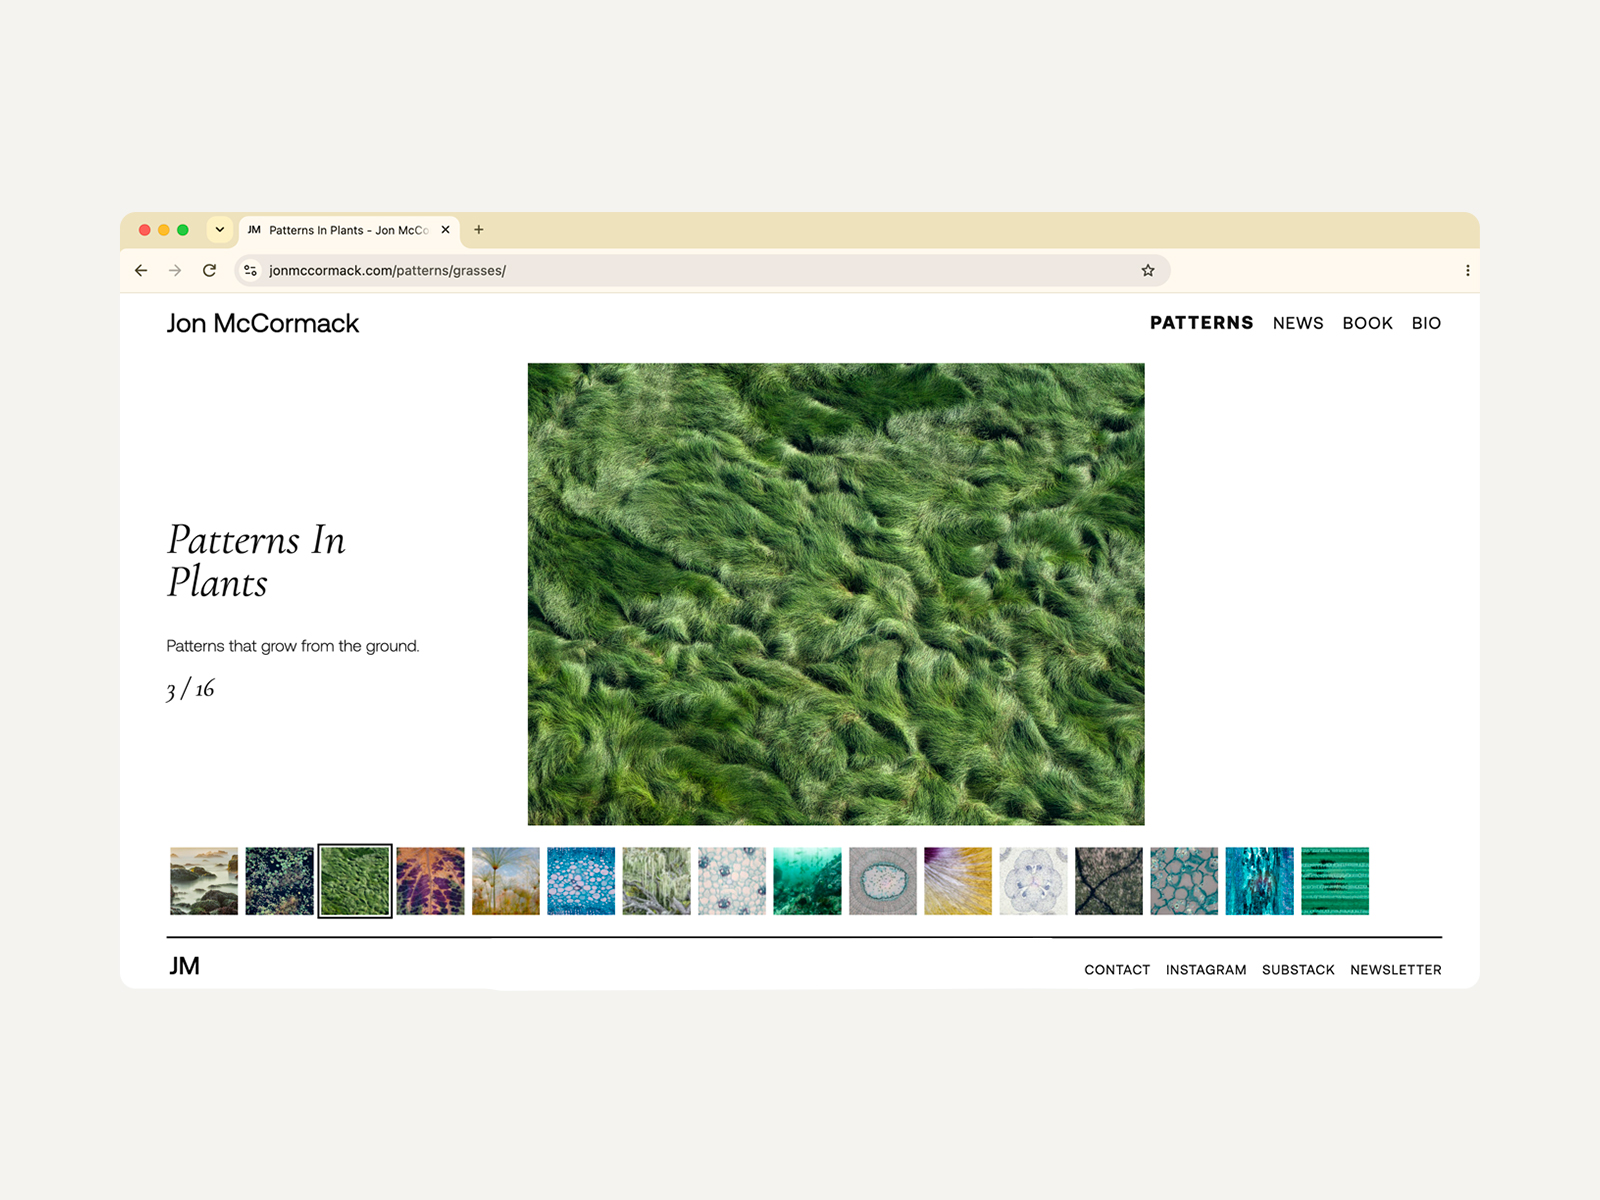Click the JM footer logo

coord(184,966)
